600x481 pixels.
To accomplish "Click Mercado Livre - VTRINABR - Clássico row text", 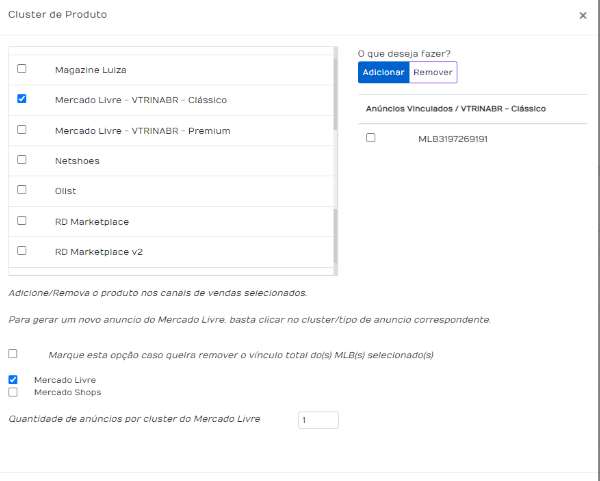I will pyautogui.click(x=141, y=100).
